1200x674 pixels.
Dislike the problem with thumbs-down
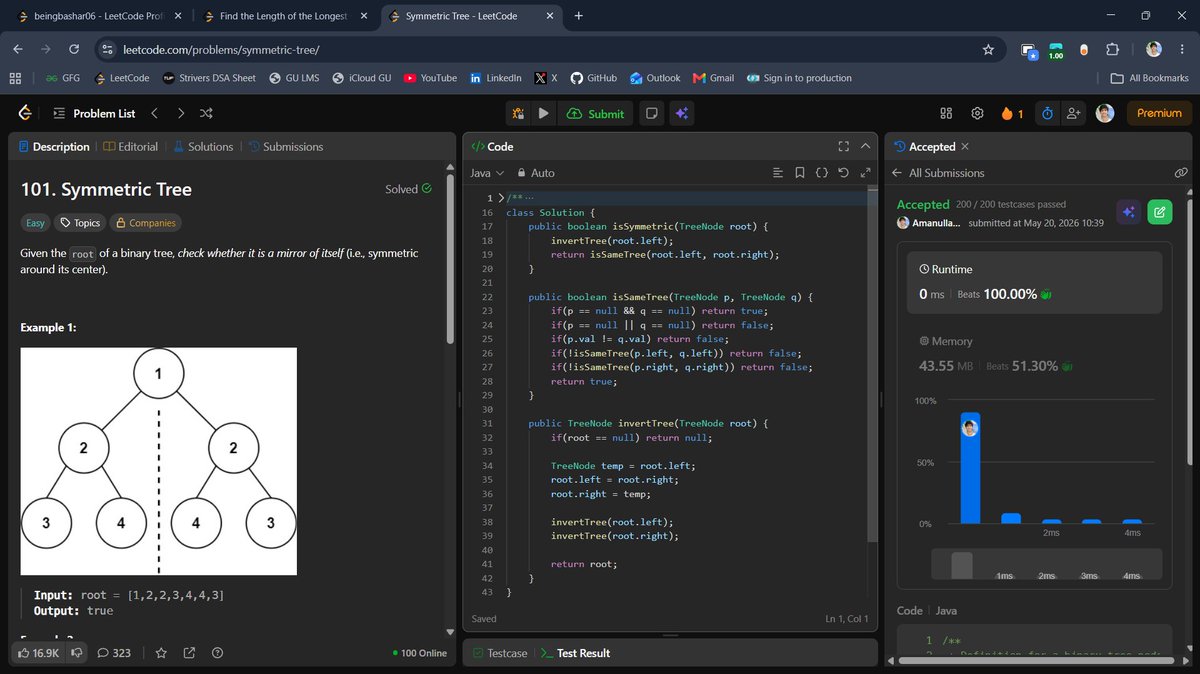pyautogui.click(x=77, y=653)
